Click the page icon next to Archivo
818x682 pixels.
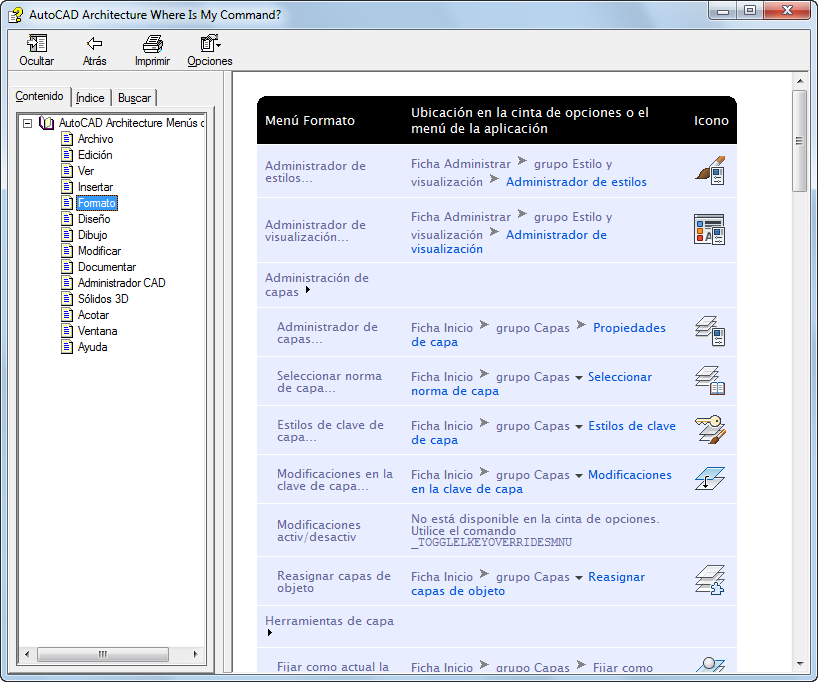point(67,139)
